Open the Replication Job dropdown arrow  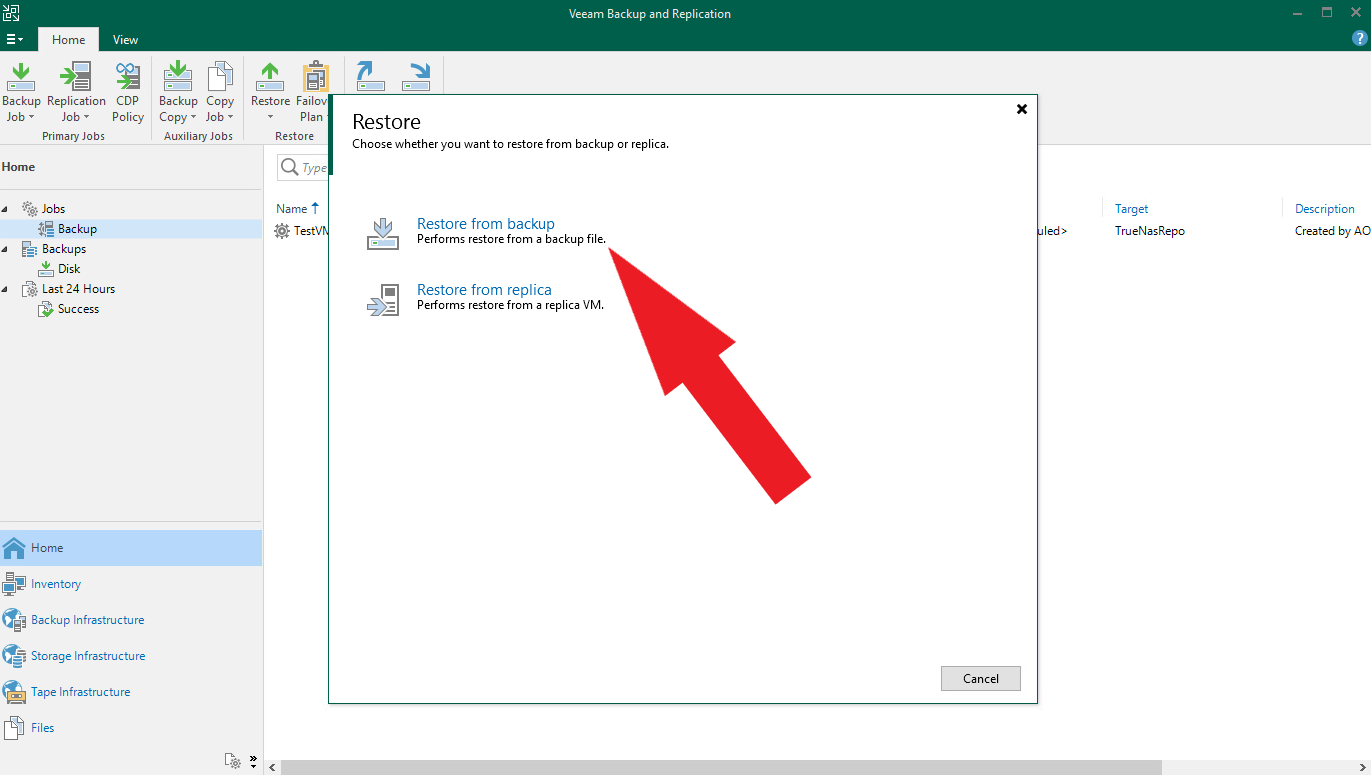pyautogui.click(x=86, y=117)
